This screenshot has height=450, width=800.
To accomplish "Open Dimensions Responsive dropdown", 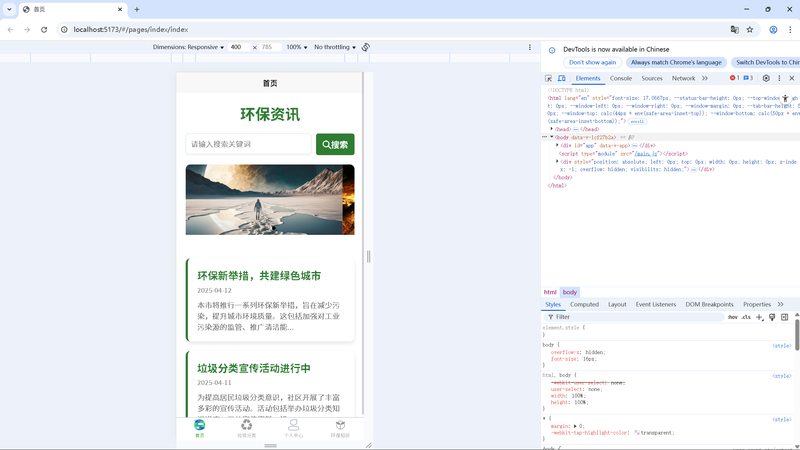I will click(188, 47).
